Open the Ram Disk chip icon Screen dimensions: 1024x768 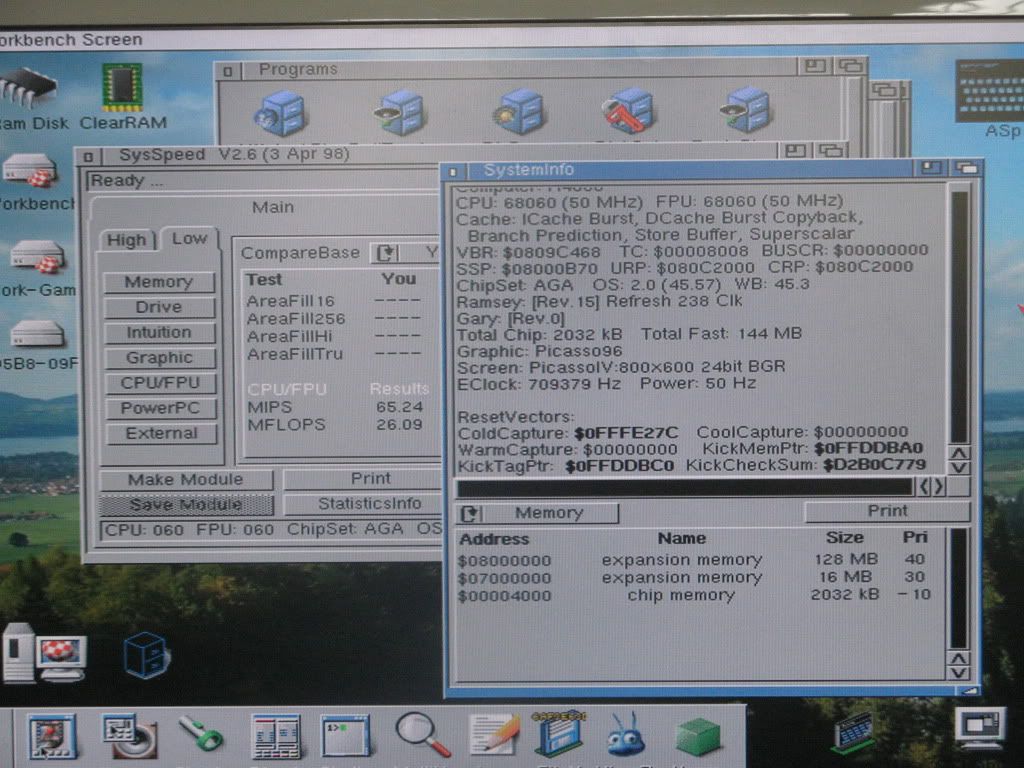[x=28, y=90]
